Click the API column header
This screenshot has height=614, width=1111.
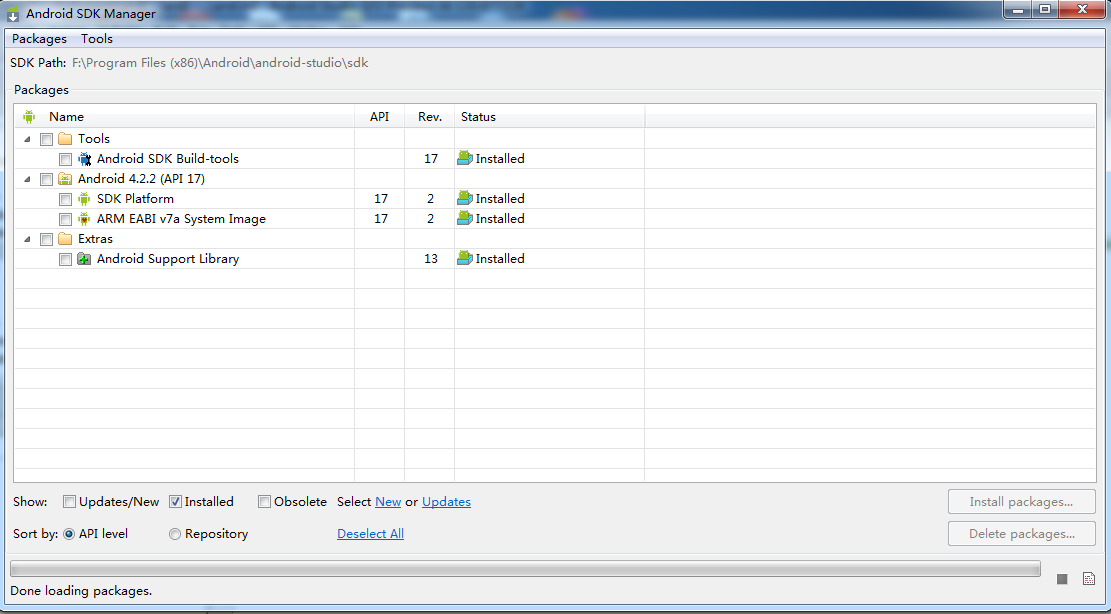pos(380,117)
